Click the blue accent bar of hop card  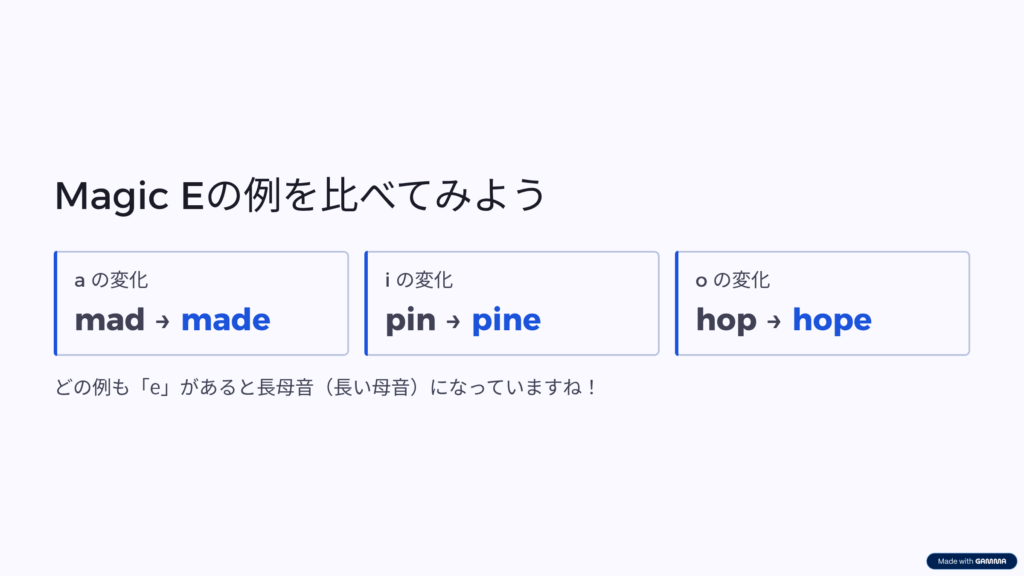677,303
